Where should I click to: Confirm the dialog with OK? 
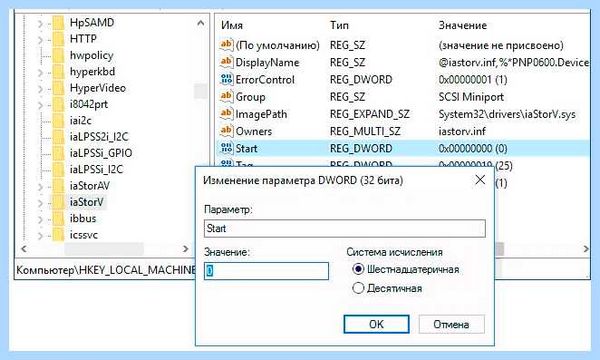pos(377,324)
